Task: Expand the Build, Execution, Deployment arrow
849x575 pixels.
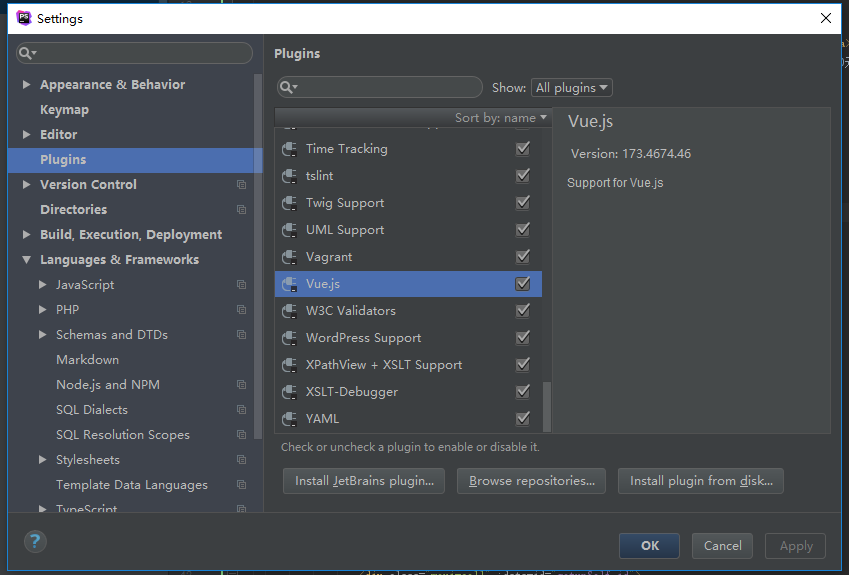Action: (26, 234)
